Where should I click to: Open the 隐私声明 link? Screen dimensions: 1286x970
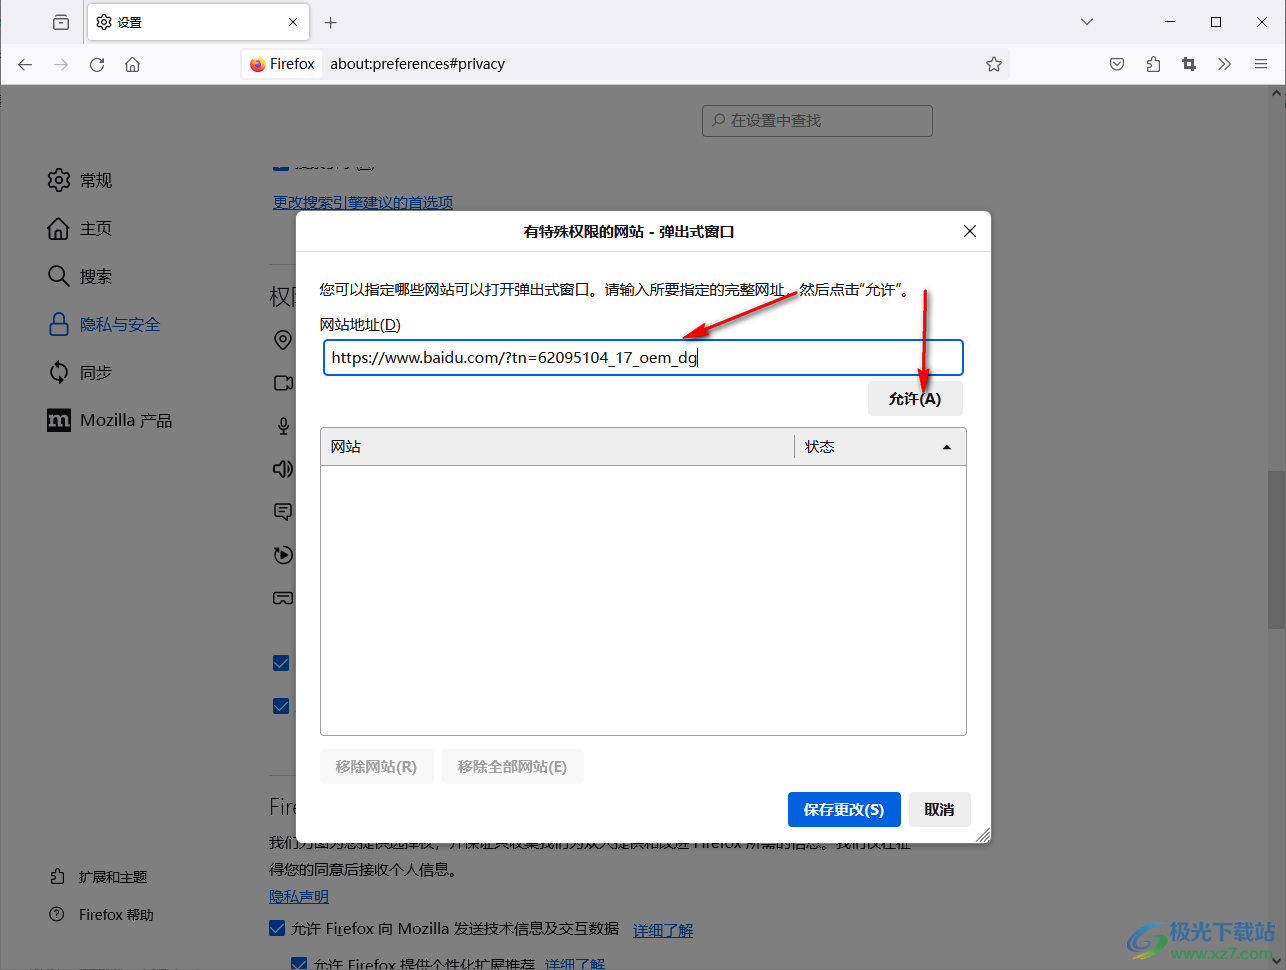coord(299,897)
